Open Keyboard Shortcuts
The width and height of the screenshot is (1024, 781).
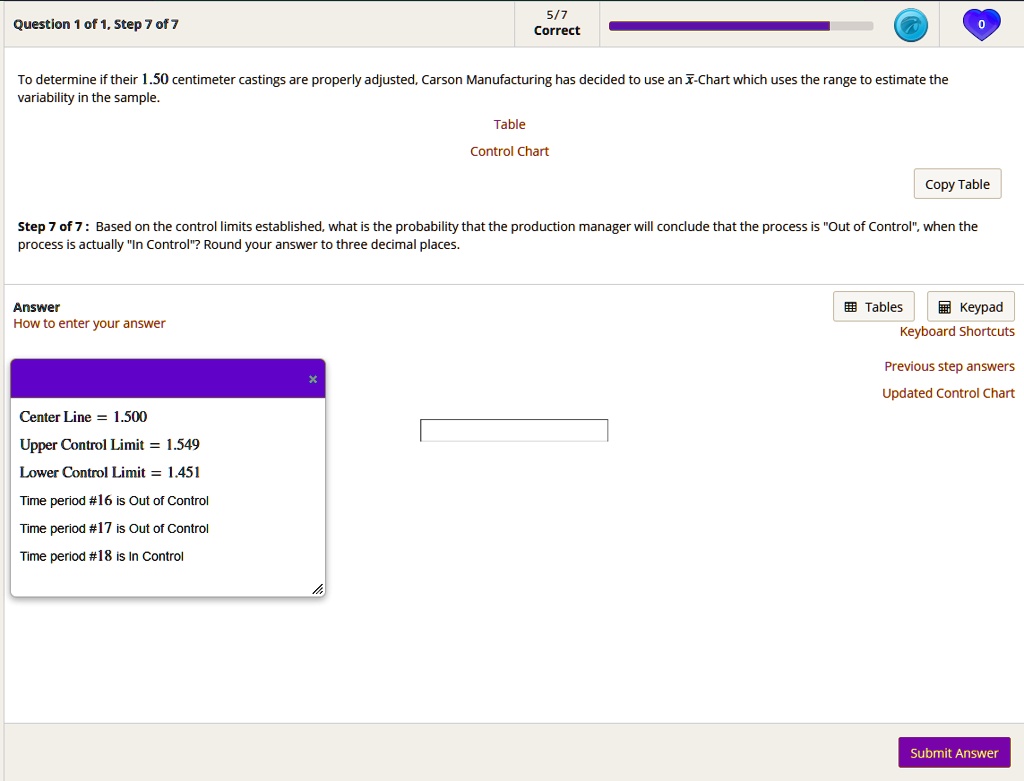[x=956, y=331]
